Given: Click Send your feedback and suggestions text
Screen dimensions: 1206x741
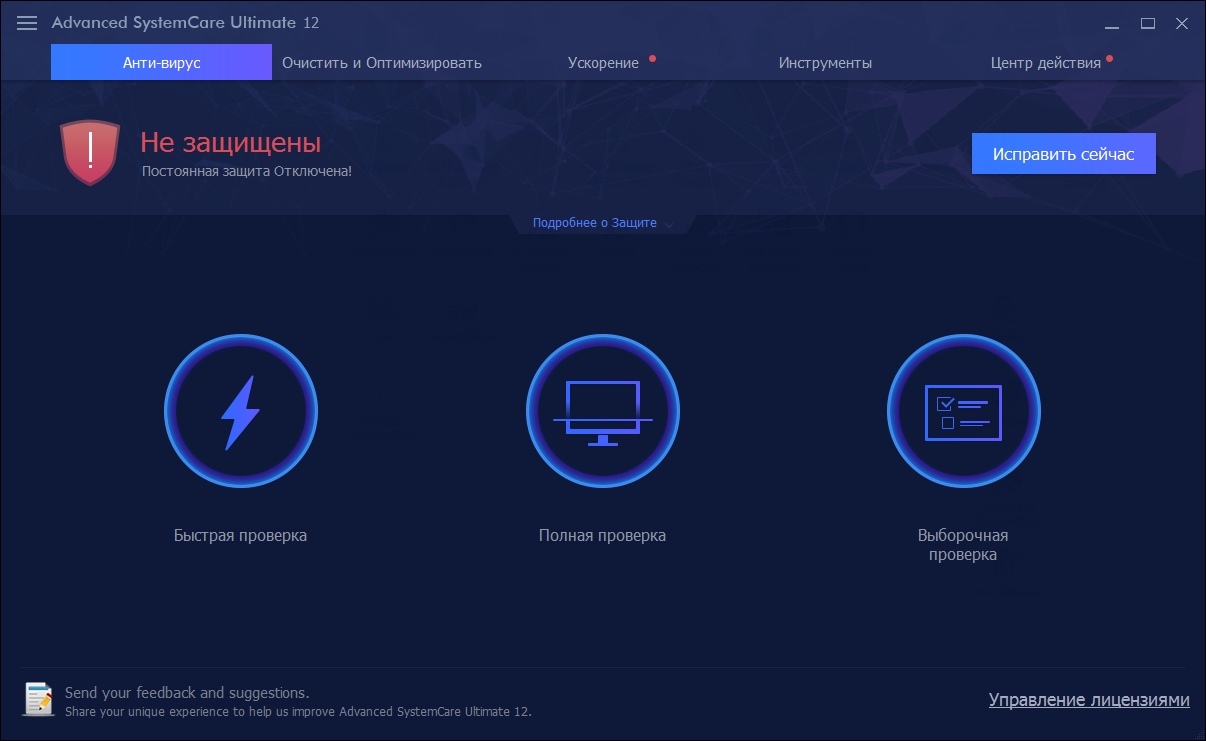Looking at the screenshot, I should point(187,692).
